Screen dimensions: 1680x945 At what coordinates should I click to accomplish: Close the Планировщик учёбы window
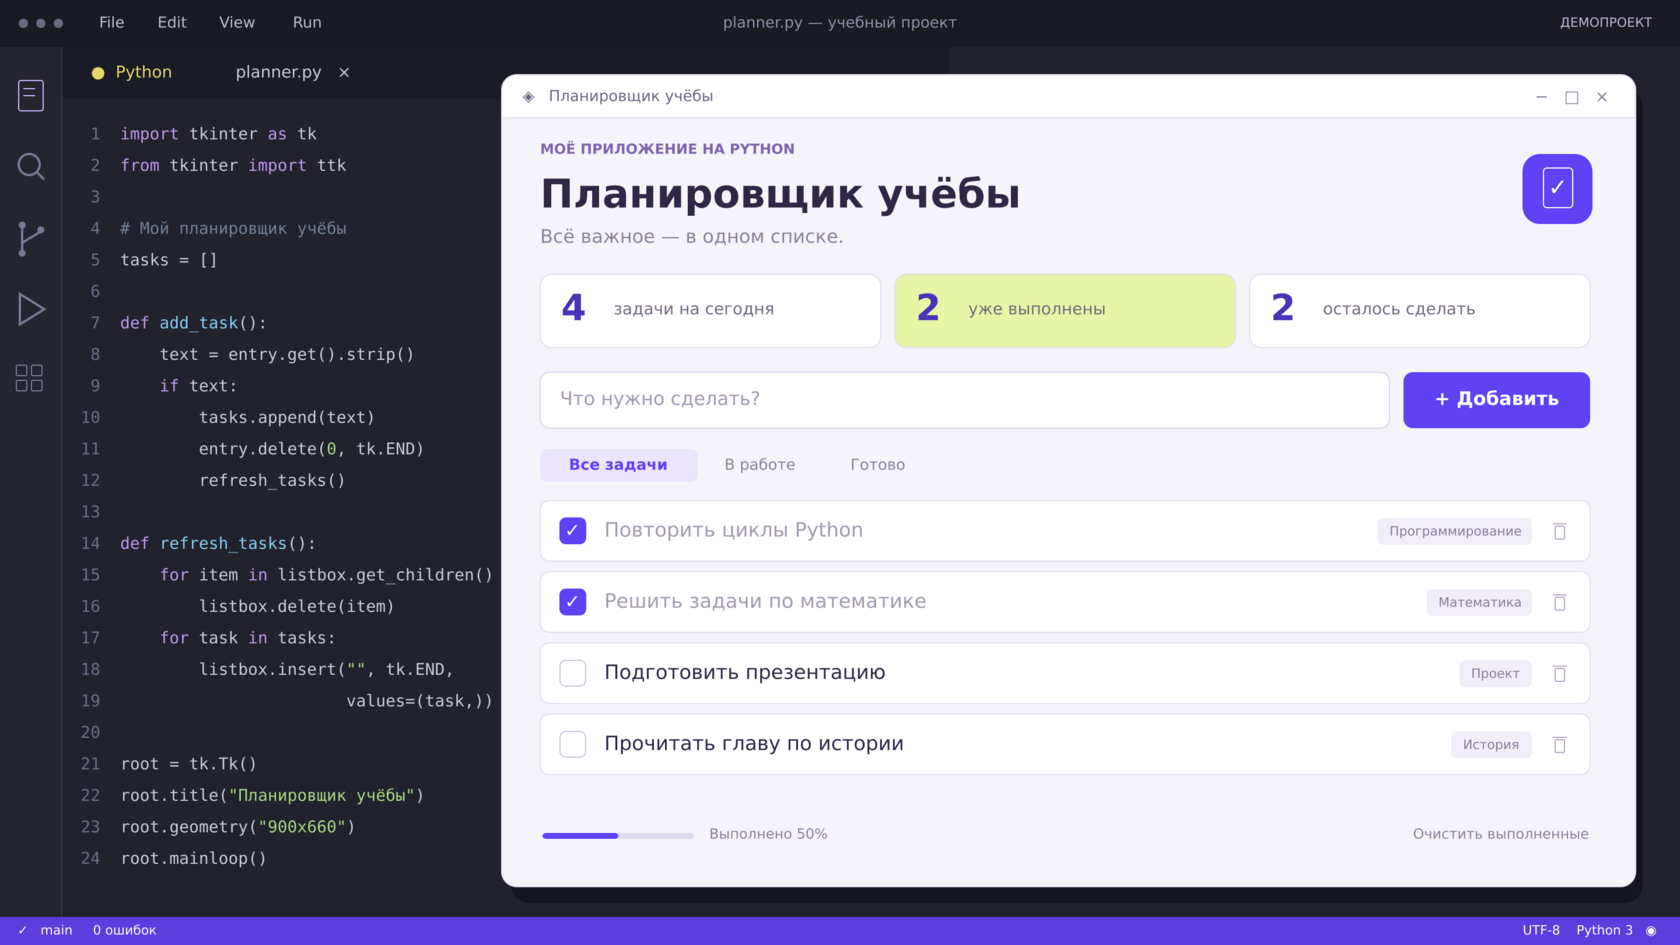[x=1602, y=97]
